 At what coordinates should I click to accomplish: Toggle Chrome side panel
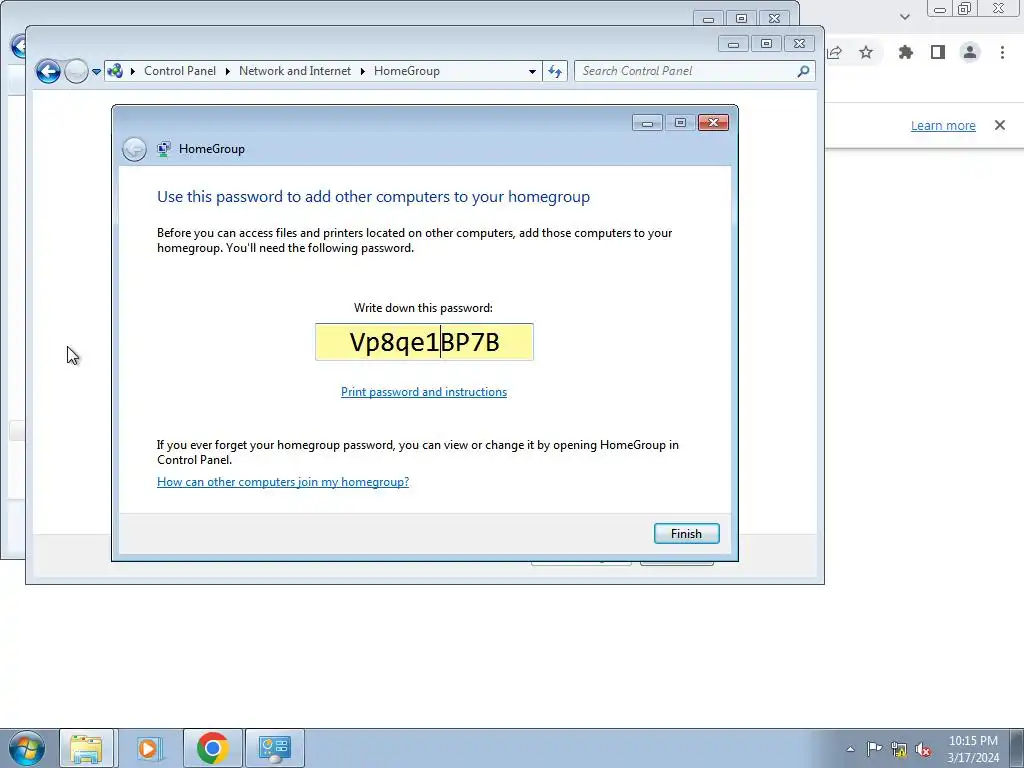(938, 52)
